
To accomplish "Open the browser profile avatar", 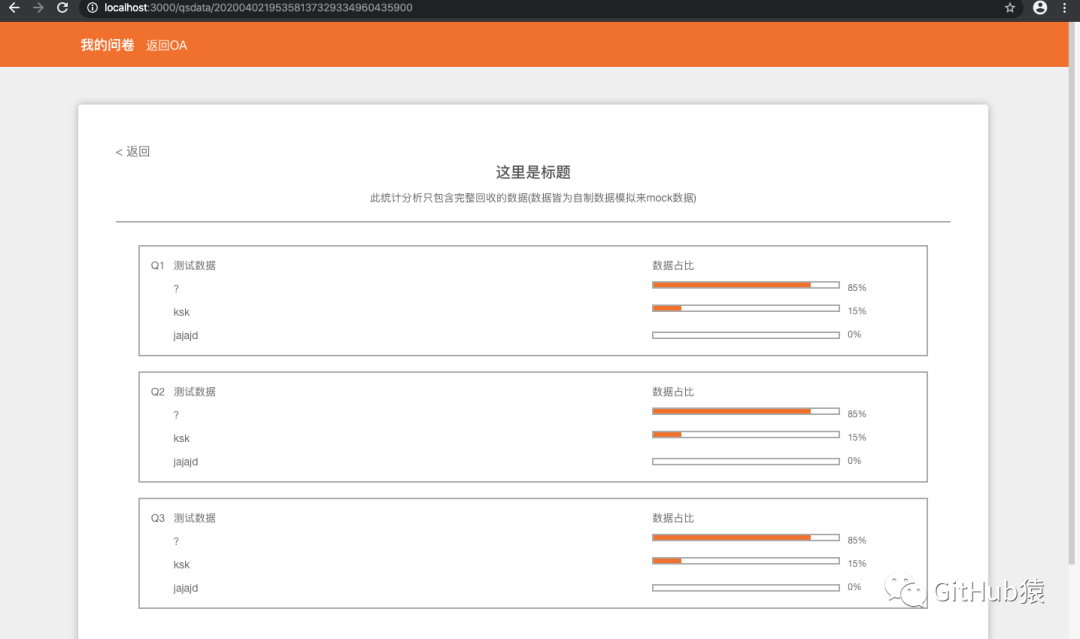I will pyautogui.click(x=1040, y=8).
